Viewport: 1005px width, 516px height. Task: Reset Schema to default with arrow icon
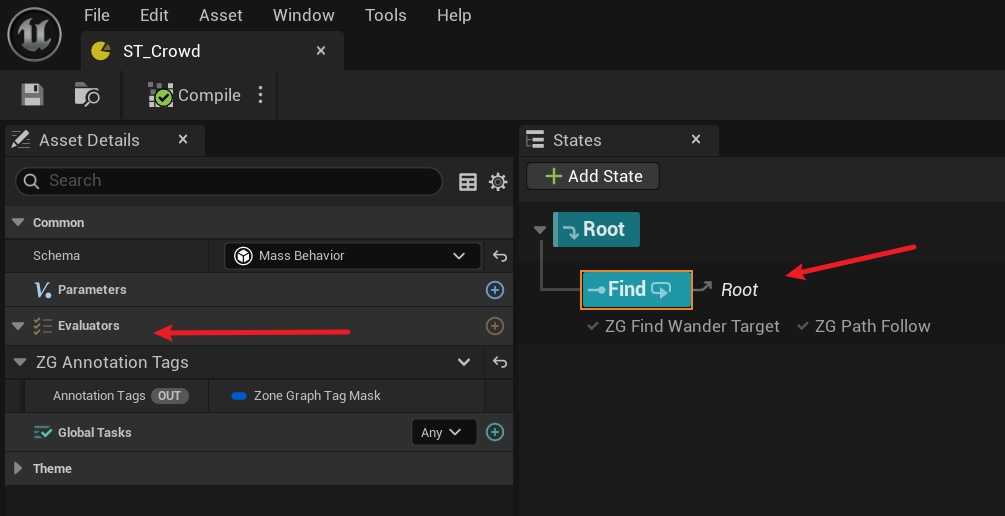(x=500, y=256)
